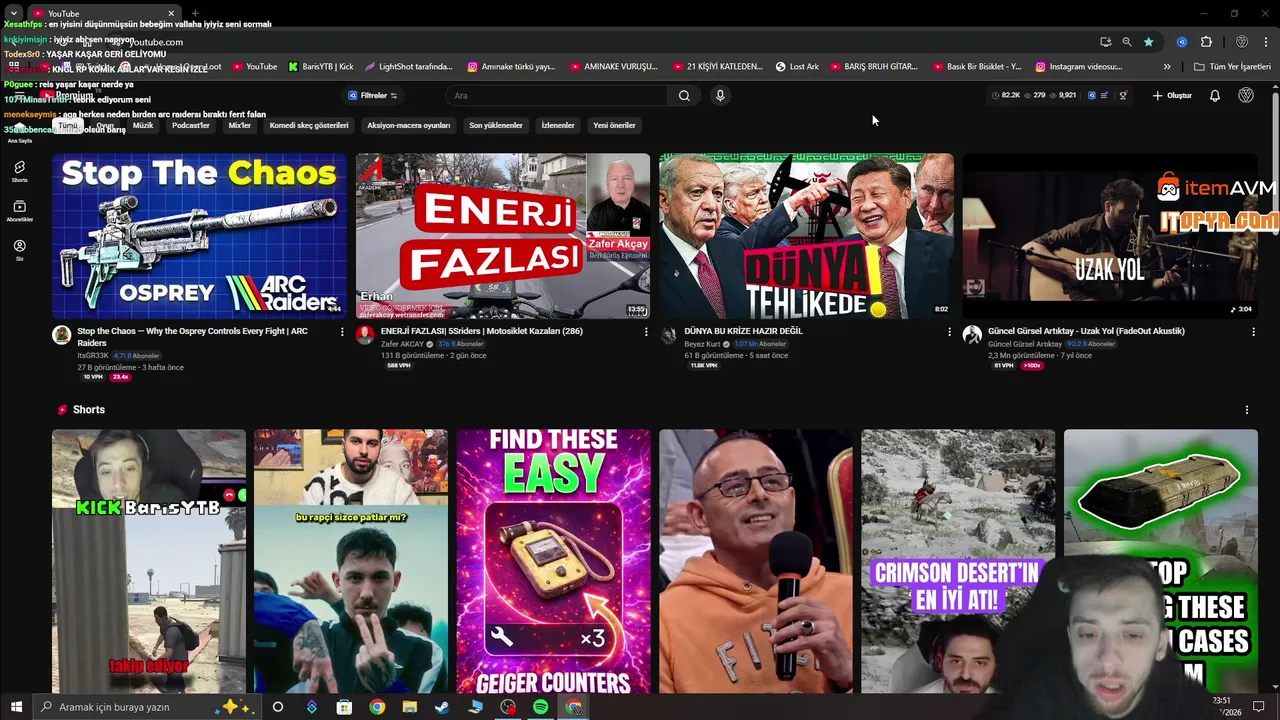Open ItsGR33K channel link
Screen dimensions: 1280x720
pyautogui.click(x=93, y=356)
